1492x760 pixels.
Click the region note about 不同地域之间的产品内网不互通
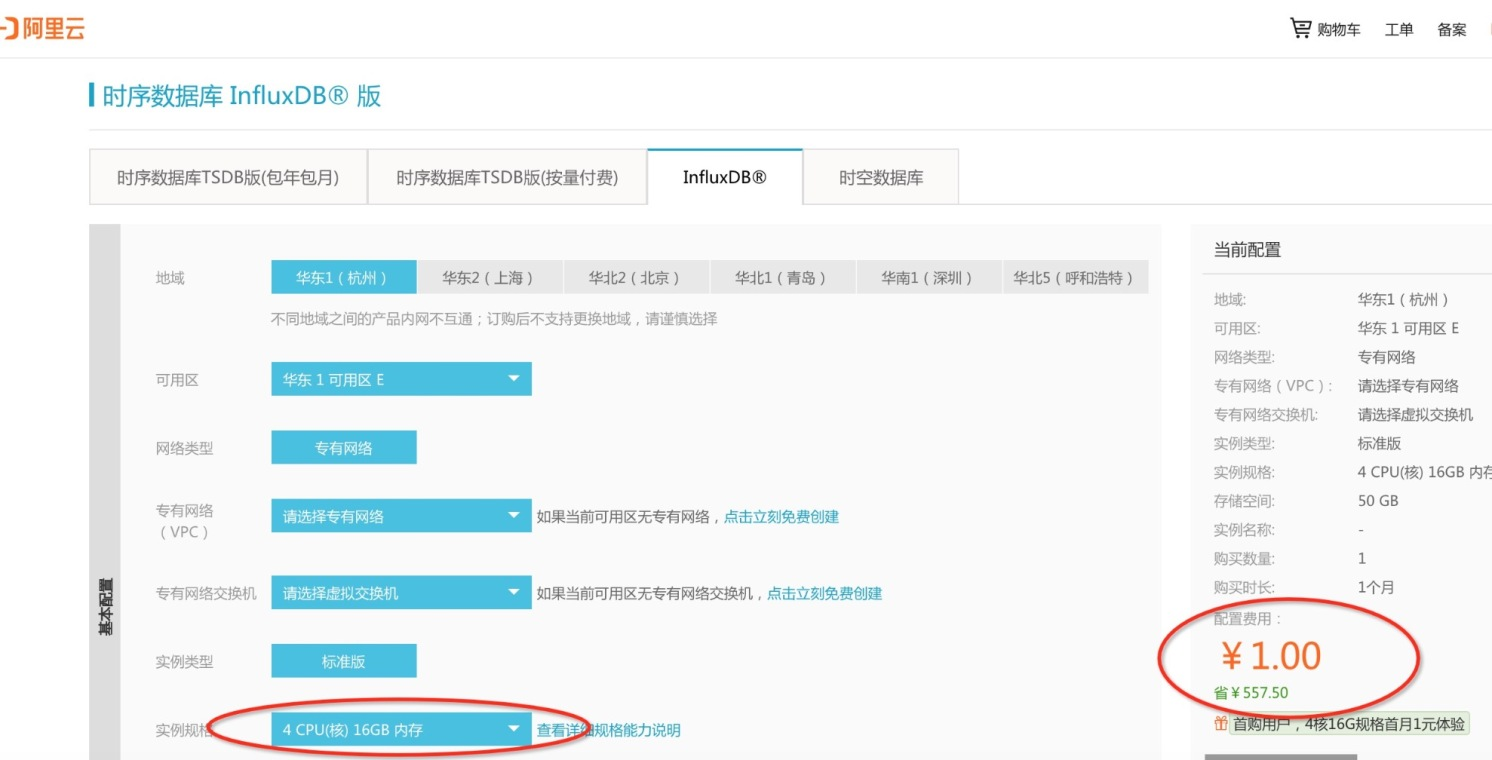click(x=494, y=319)
